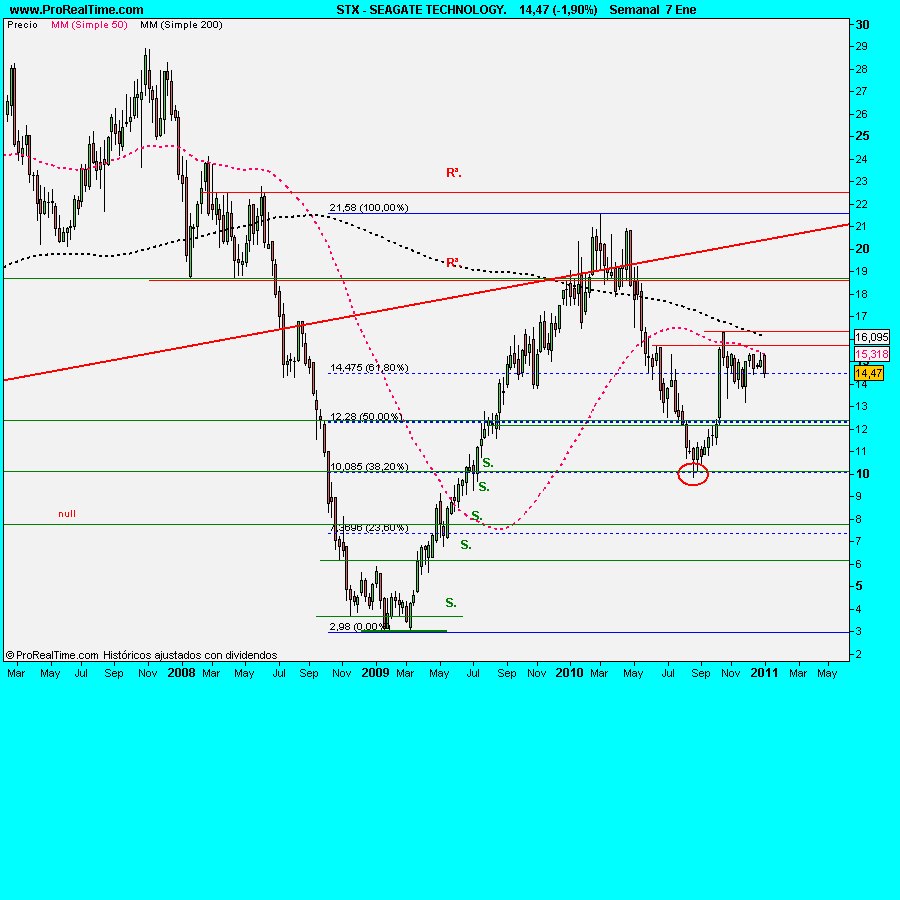Click the 'Precio' legend label

click(22, 25)
